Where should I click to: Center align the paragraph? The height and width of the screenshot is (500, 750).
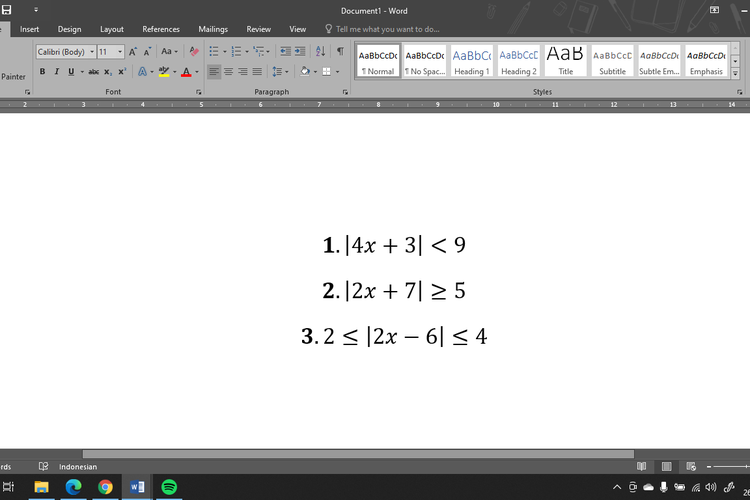pos(228,72)
